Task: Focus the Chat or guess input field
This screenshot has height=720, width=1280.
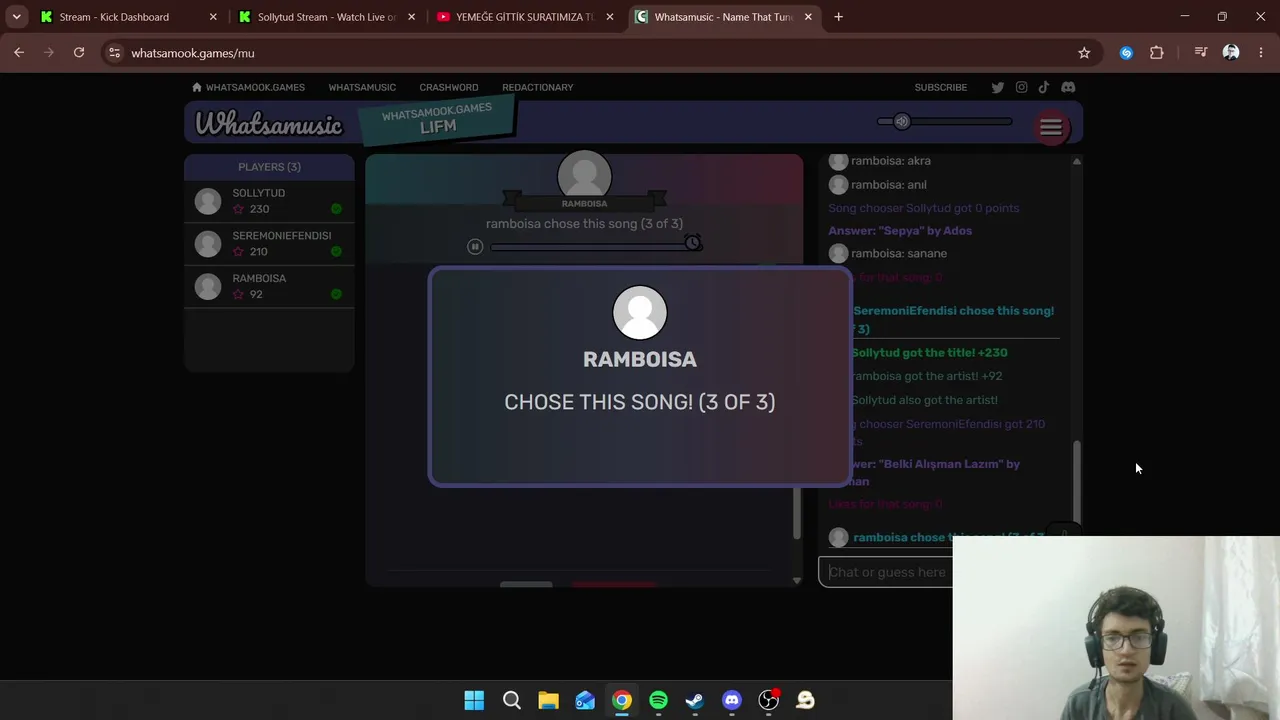Action: point(886,572)
